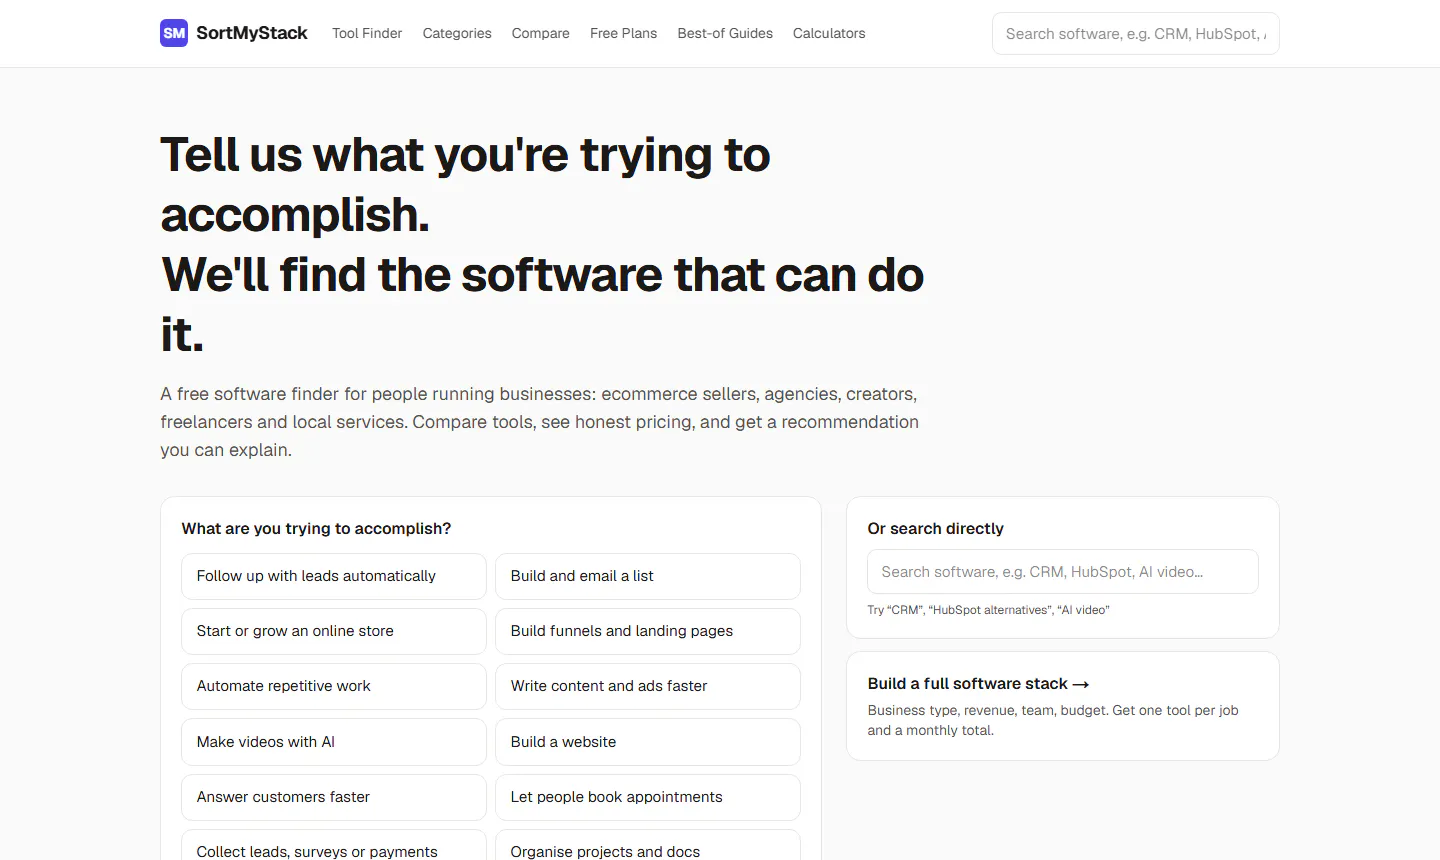Open the Compare navigation link
The height and width of the screenshot is (860, 1440).
coord(541,33)
